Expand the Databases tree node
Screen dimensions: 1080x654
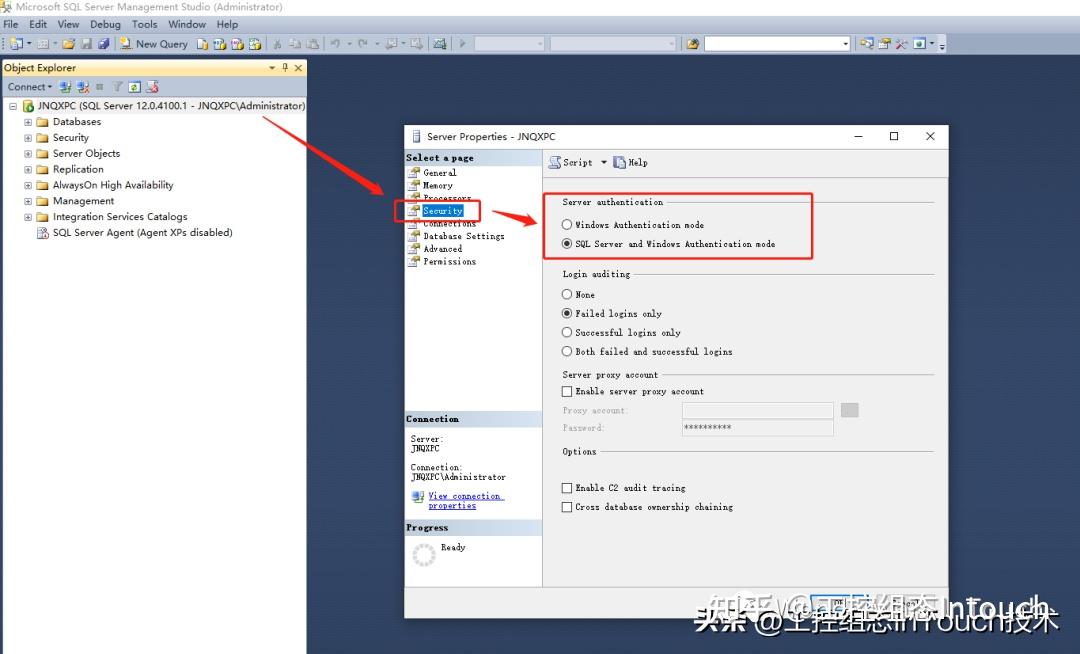click(x=28, y=122)
